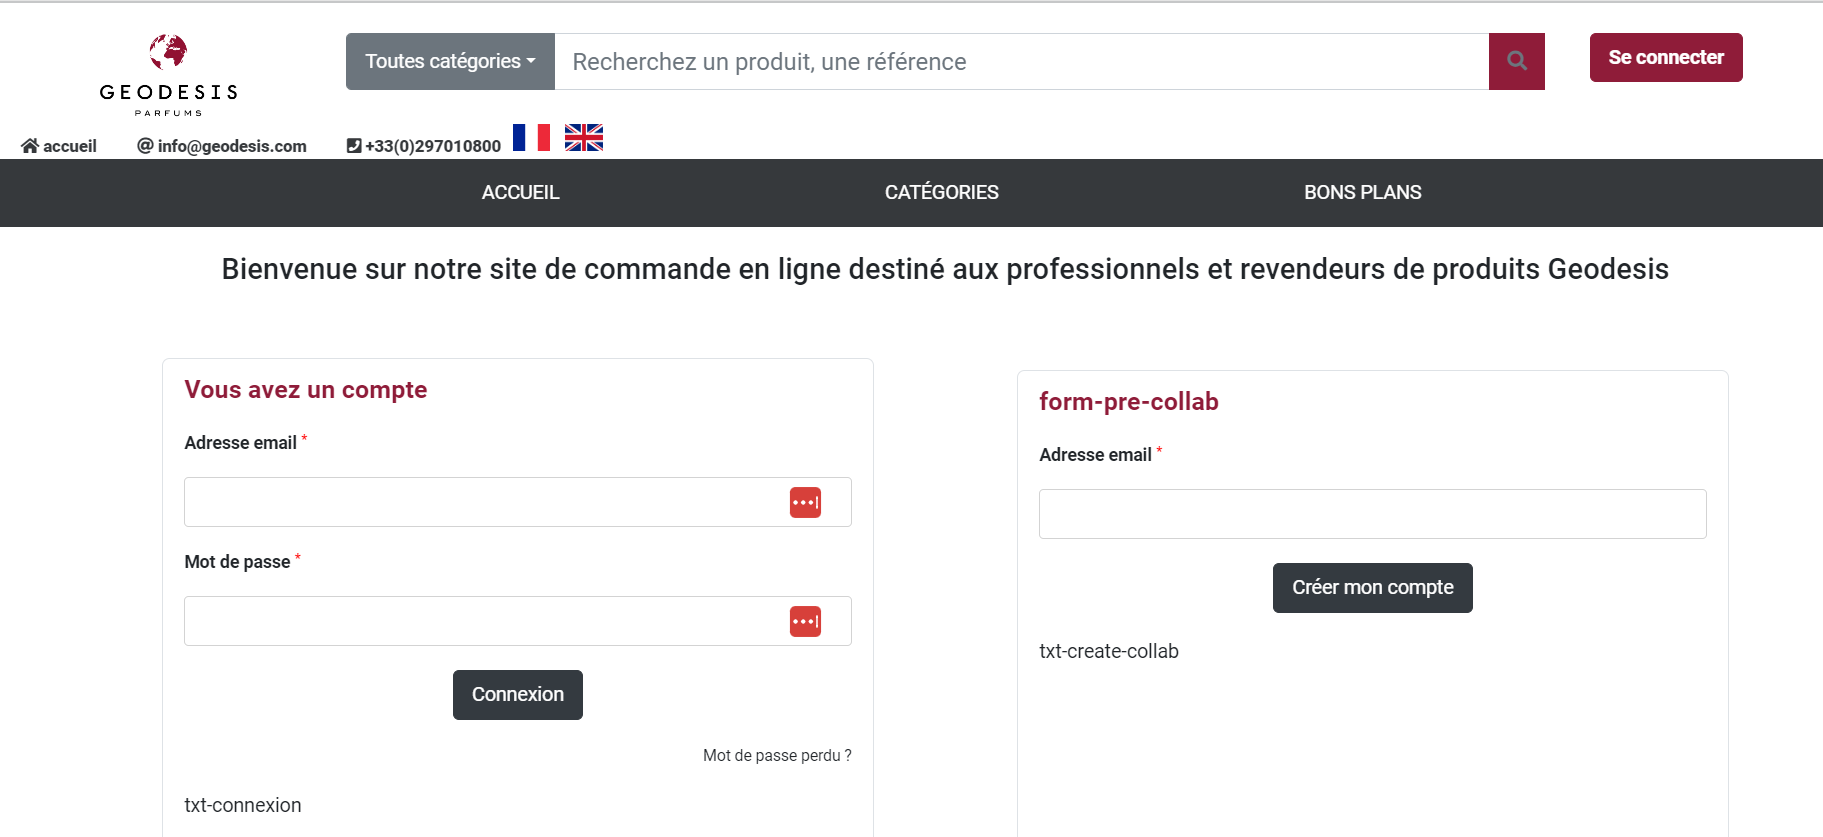Focus the product search input field

point(1020,61)
